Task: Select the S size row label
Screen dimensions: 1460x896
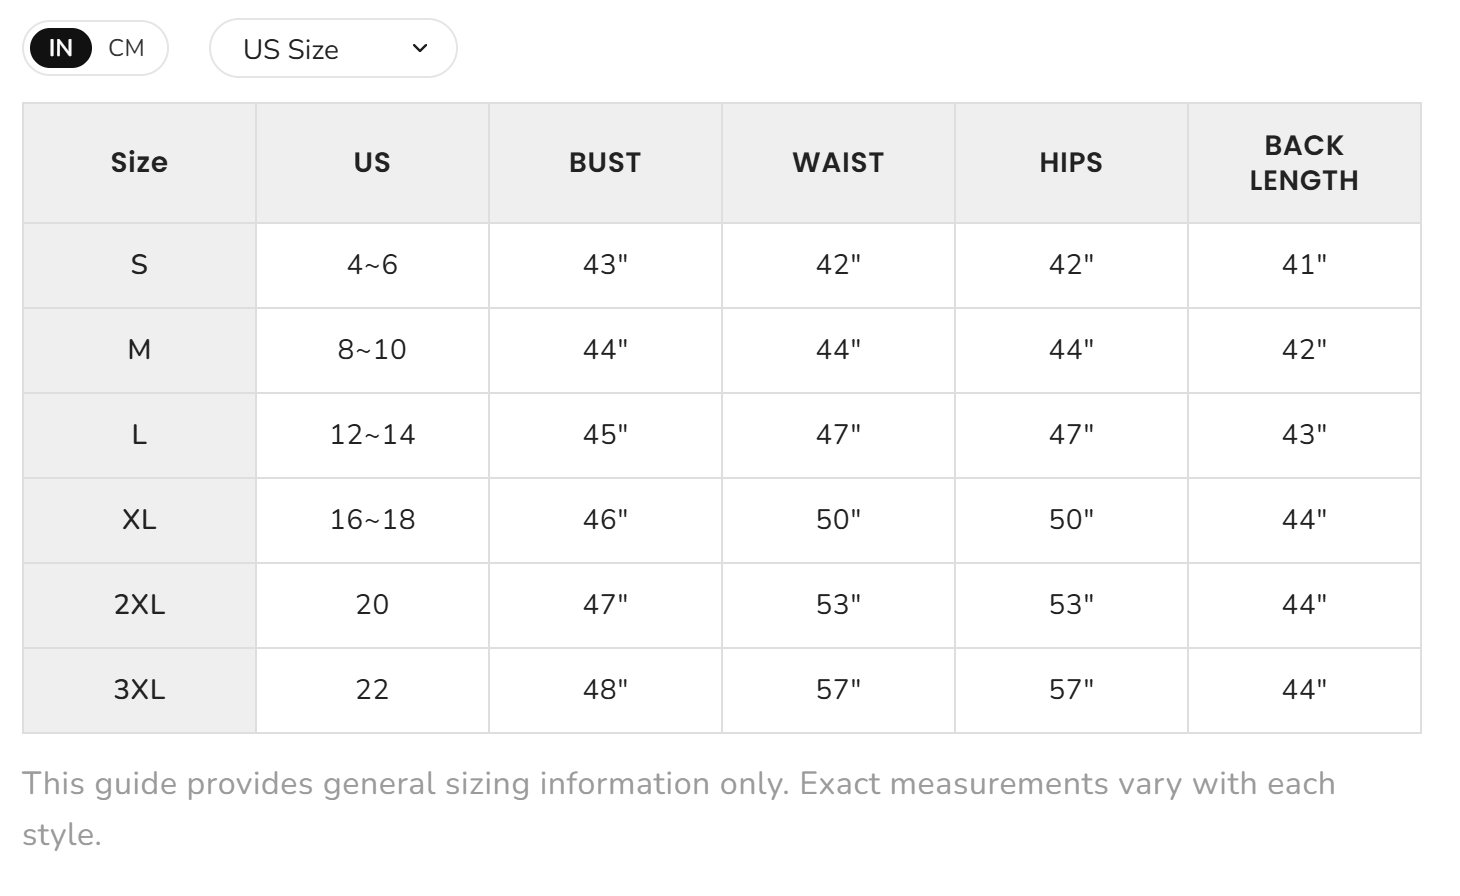Action: point(139,265)
